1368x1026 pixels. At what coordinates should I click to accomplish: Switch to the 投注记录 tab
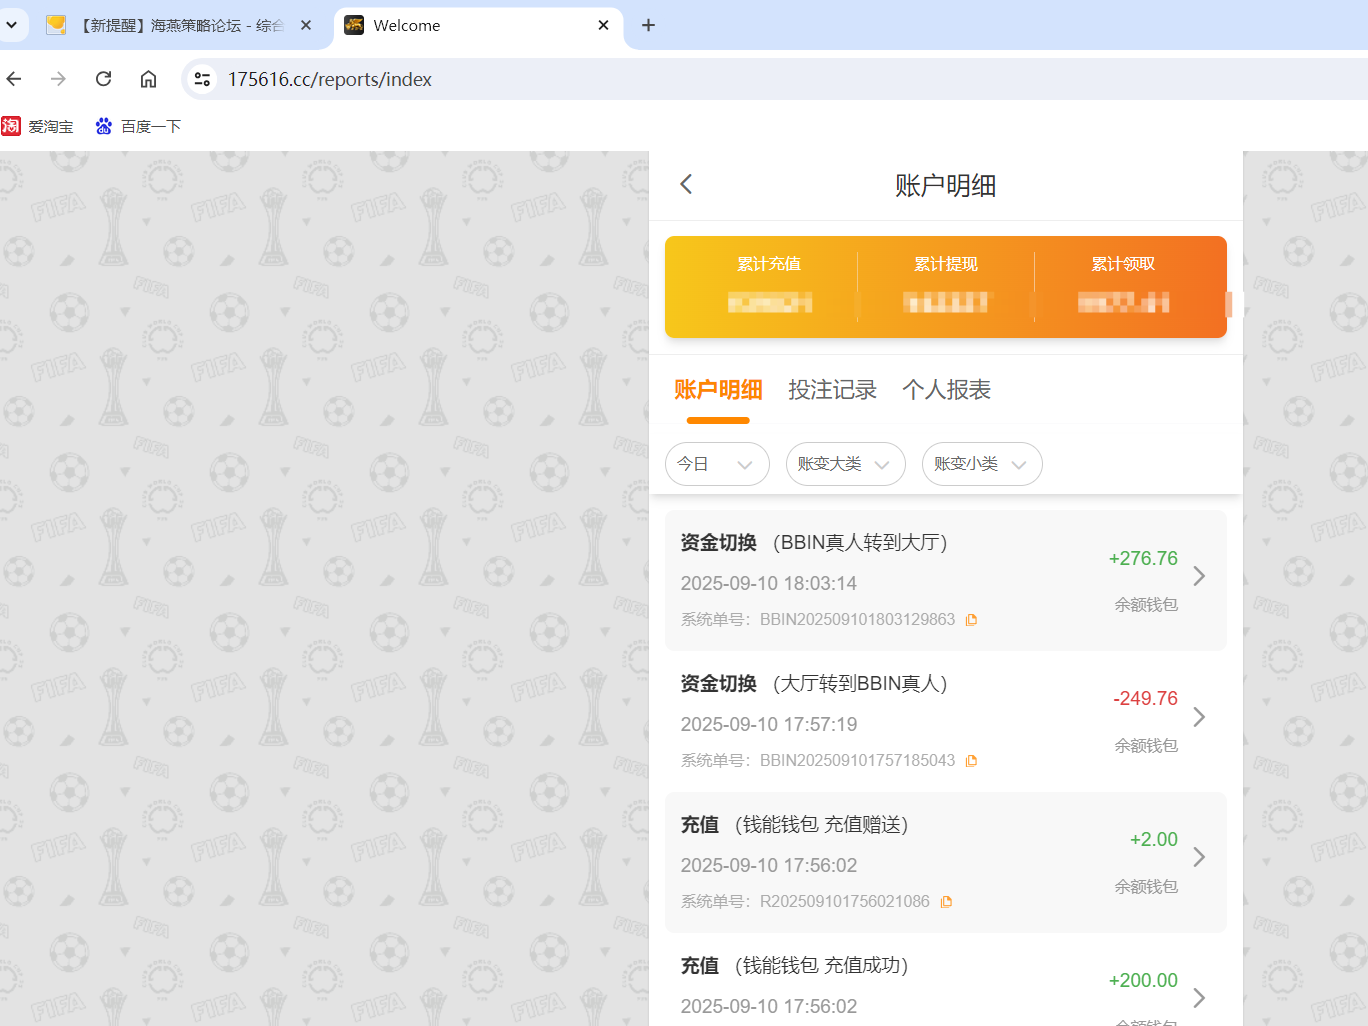[833, 390]
